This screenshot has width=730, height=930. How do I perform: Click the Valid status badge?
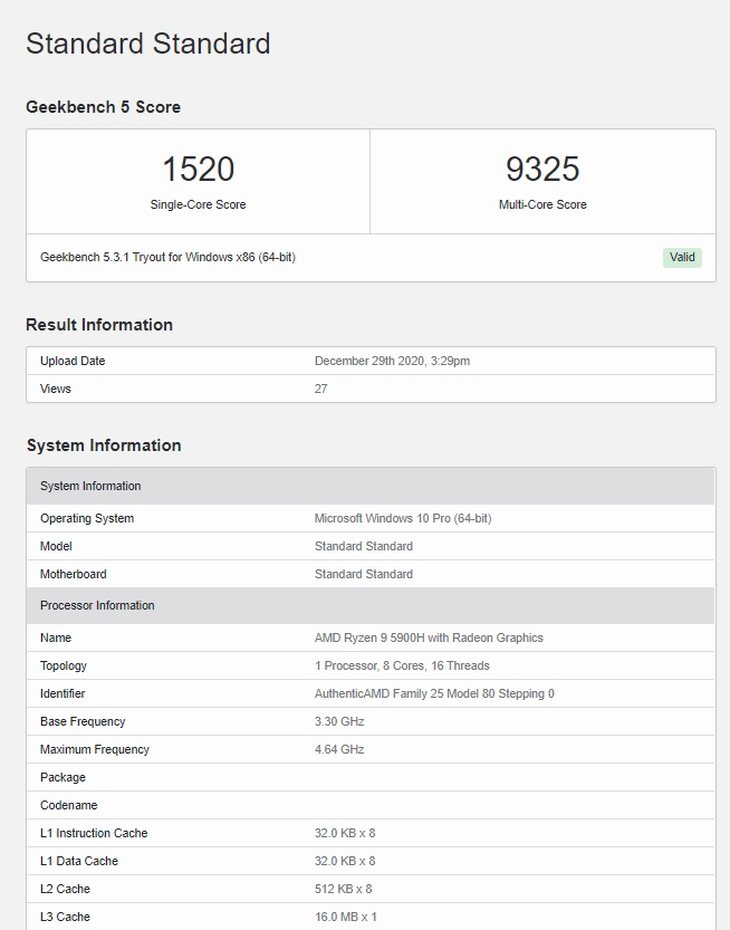pos(682,257)
